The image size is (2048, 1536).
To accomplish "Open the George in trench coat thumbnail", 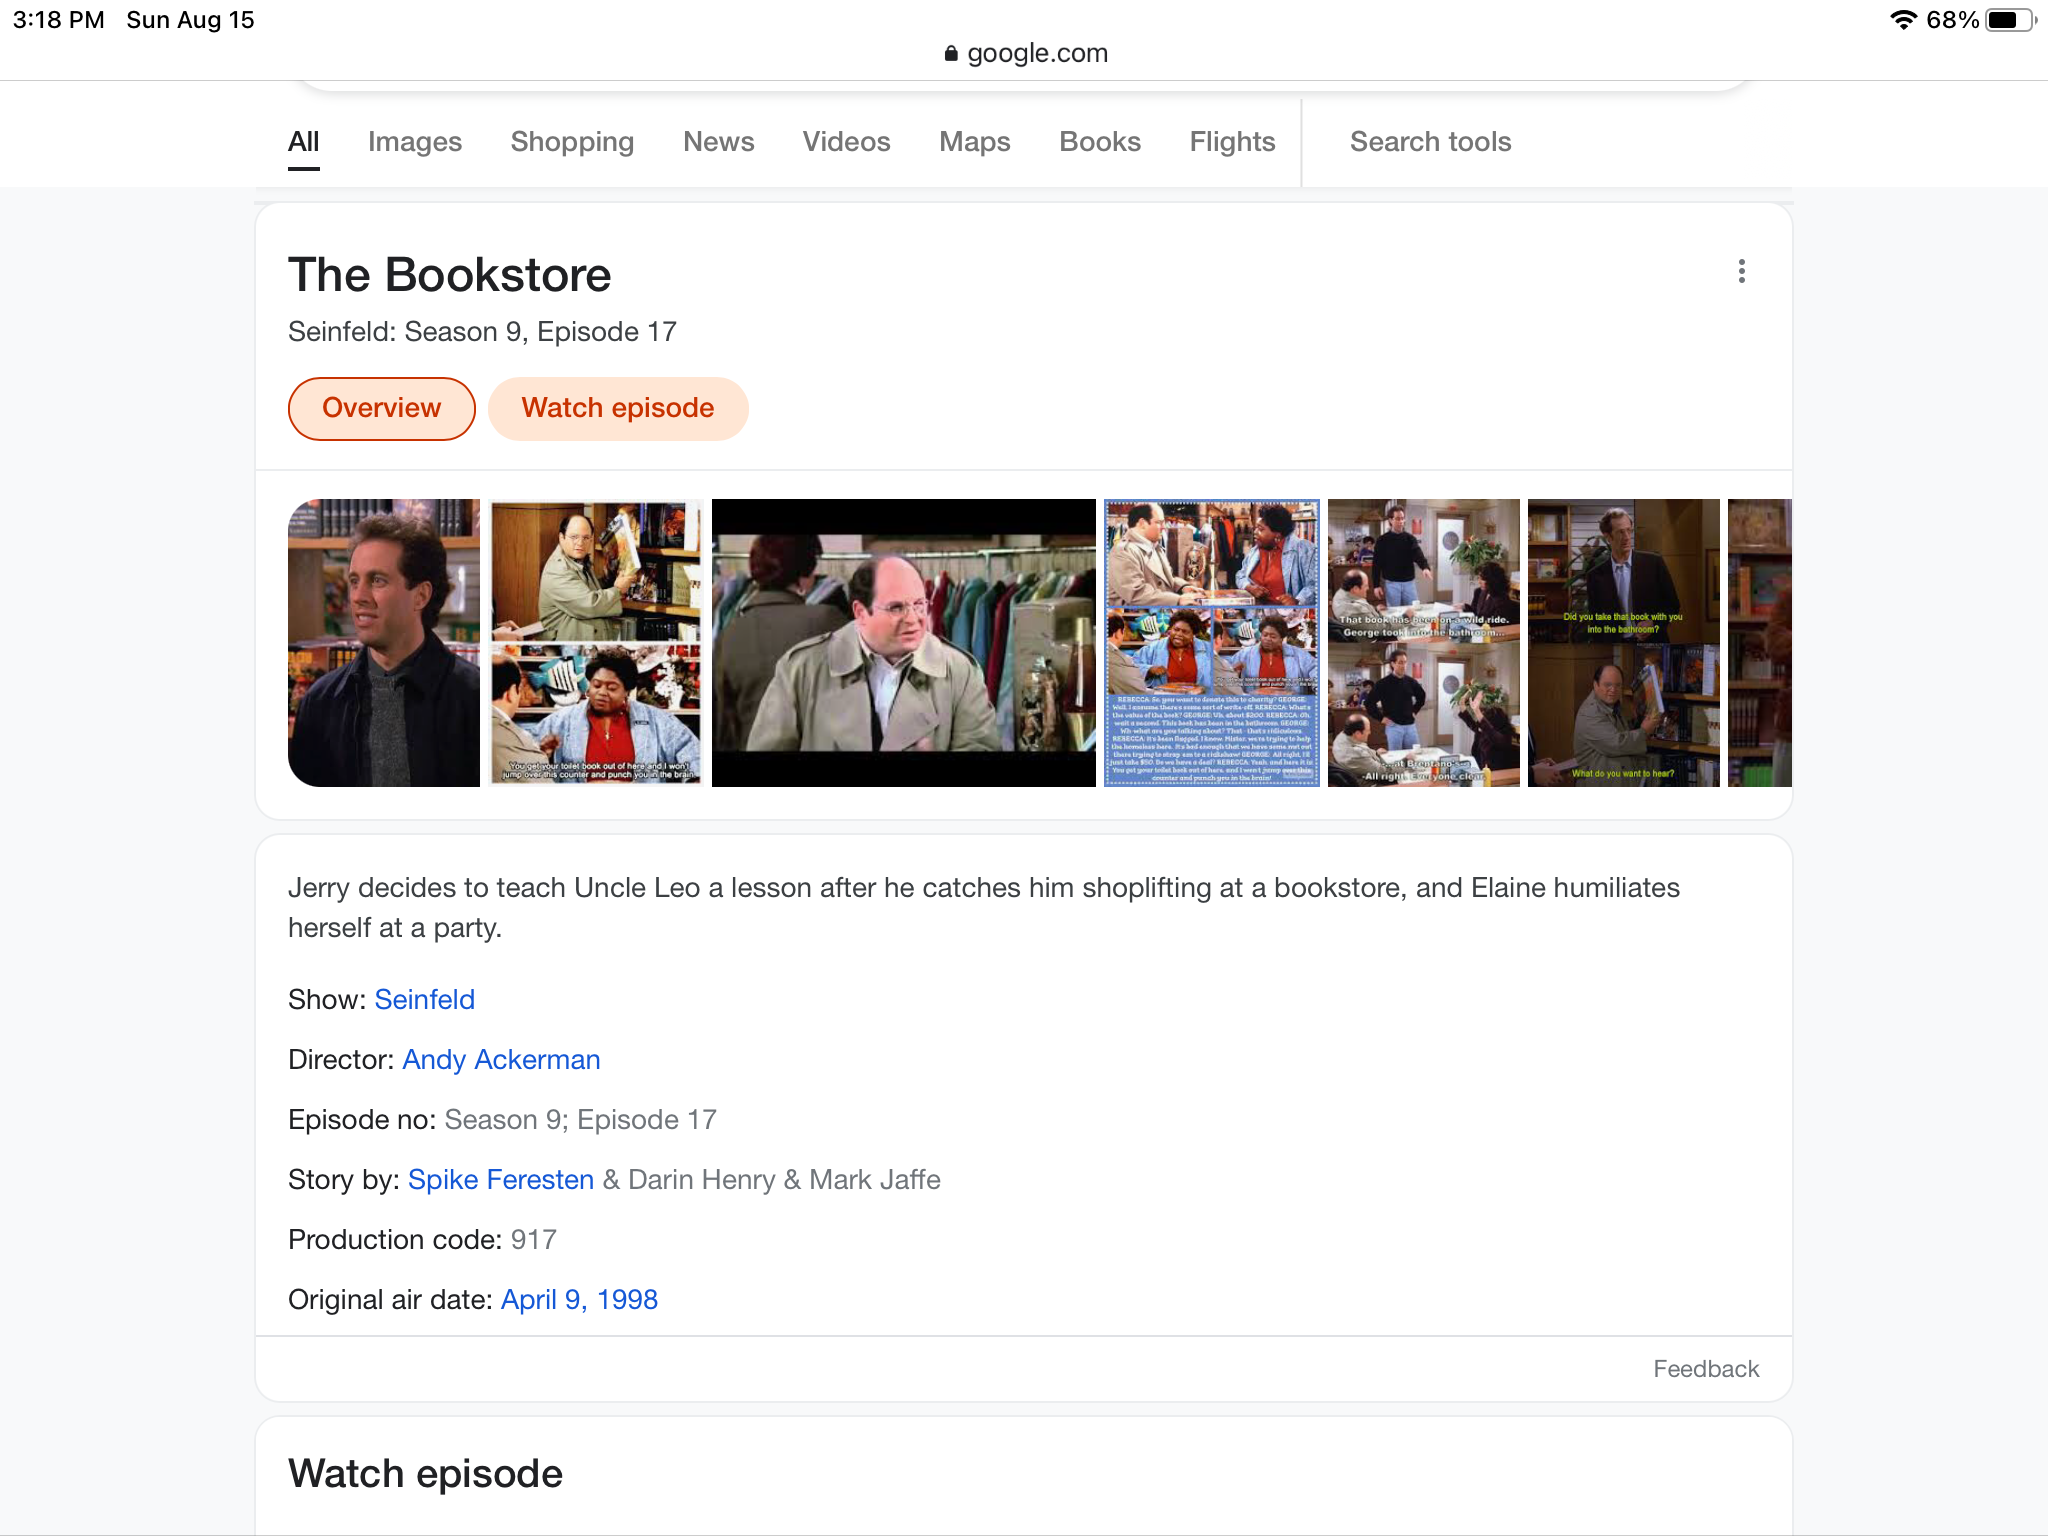I will 904,643.
